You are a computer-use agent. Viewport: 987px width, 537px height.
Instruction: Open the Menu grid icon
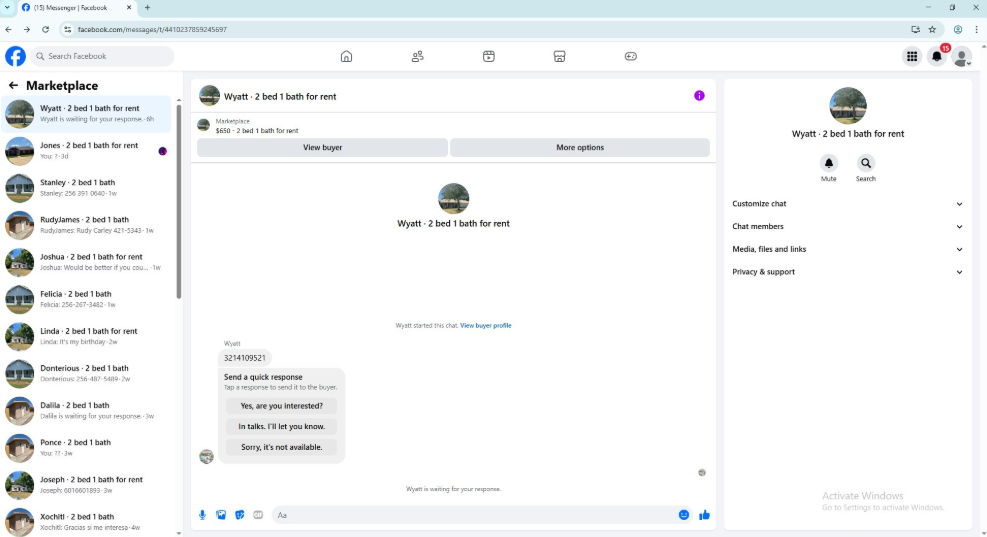pyautogui.click(x=911, y=57)
